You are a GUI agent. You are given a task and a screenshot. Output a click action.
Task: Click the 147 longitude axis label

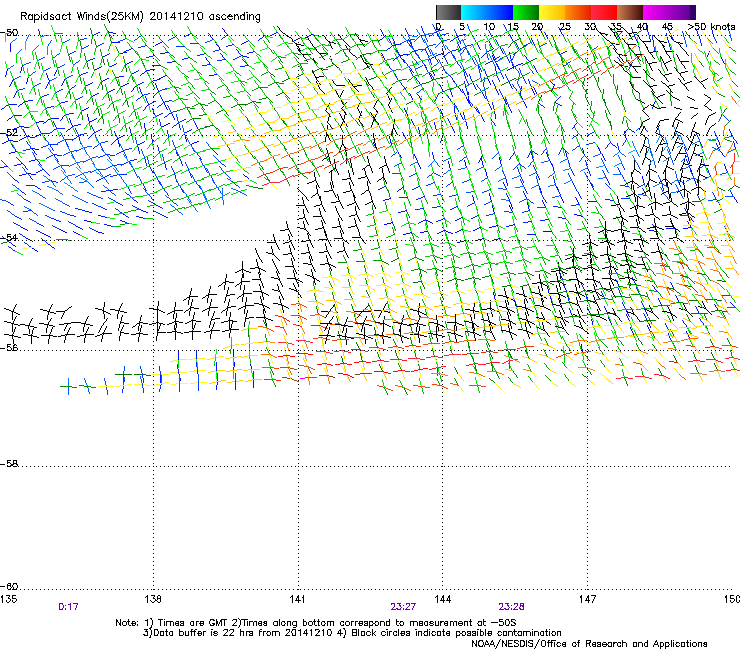point(588,599)
